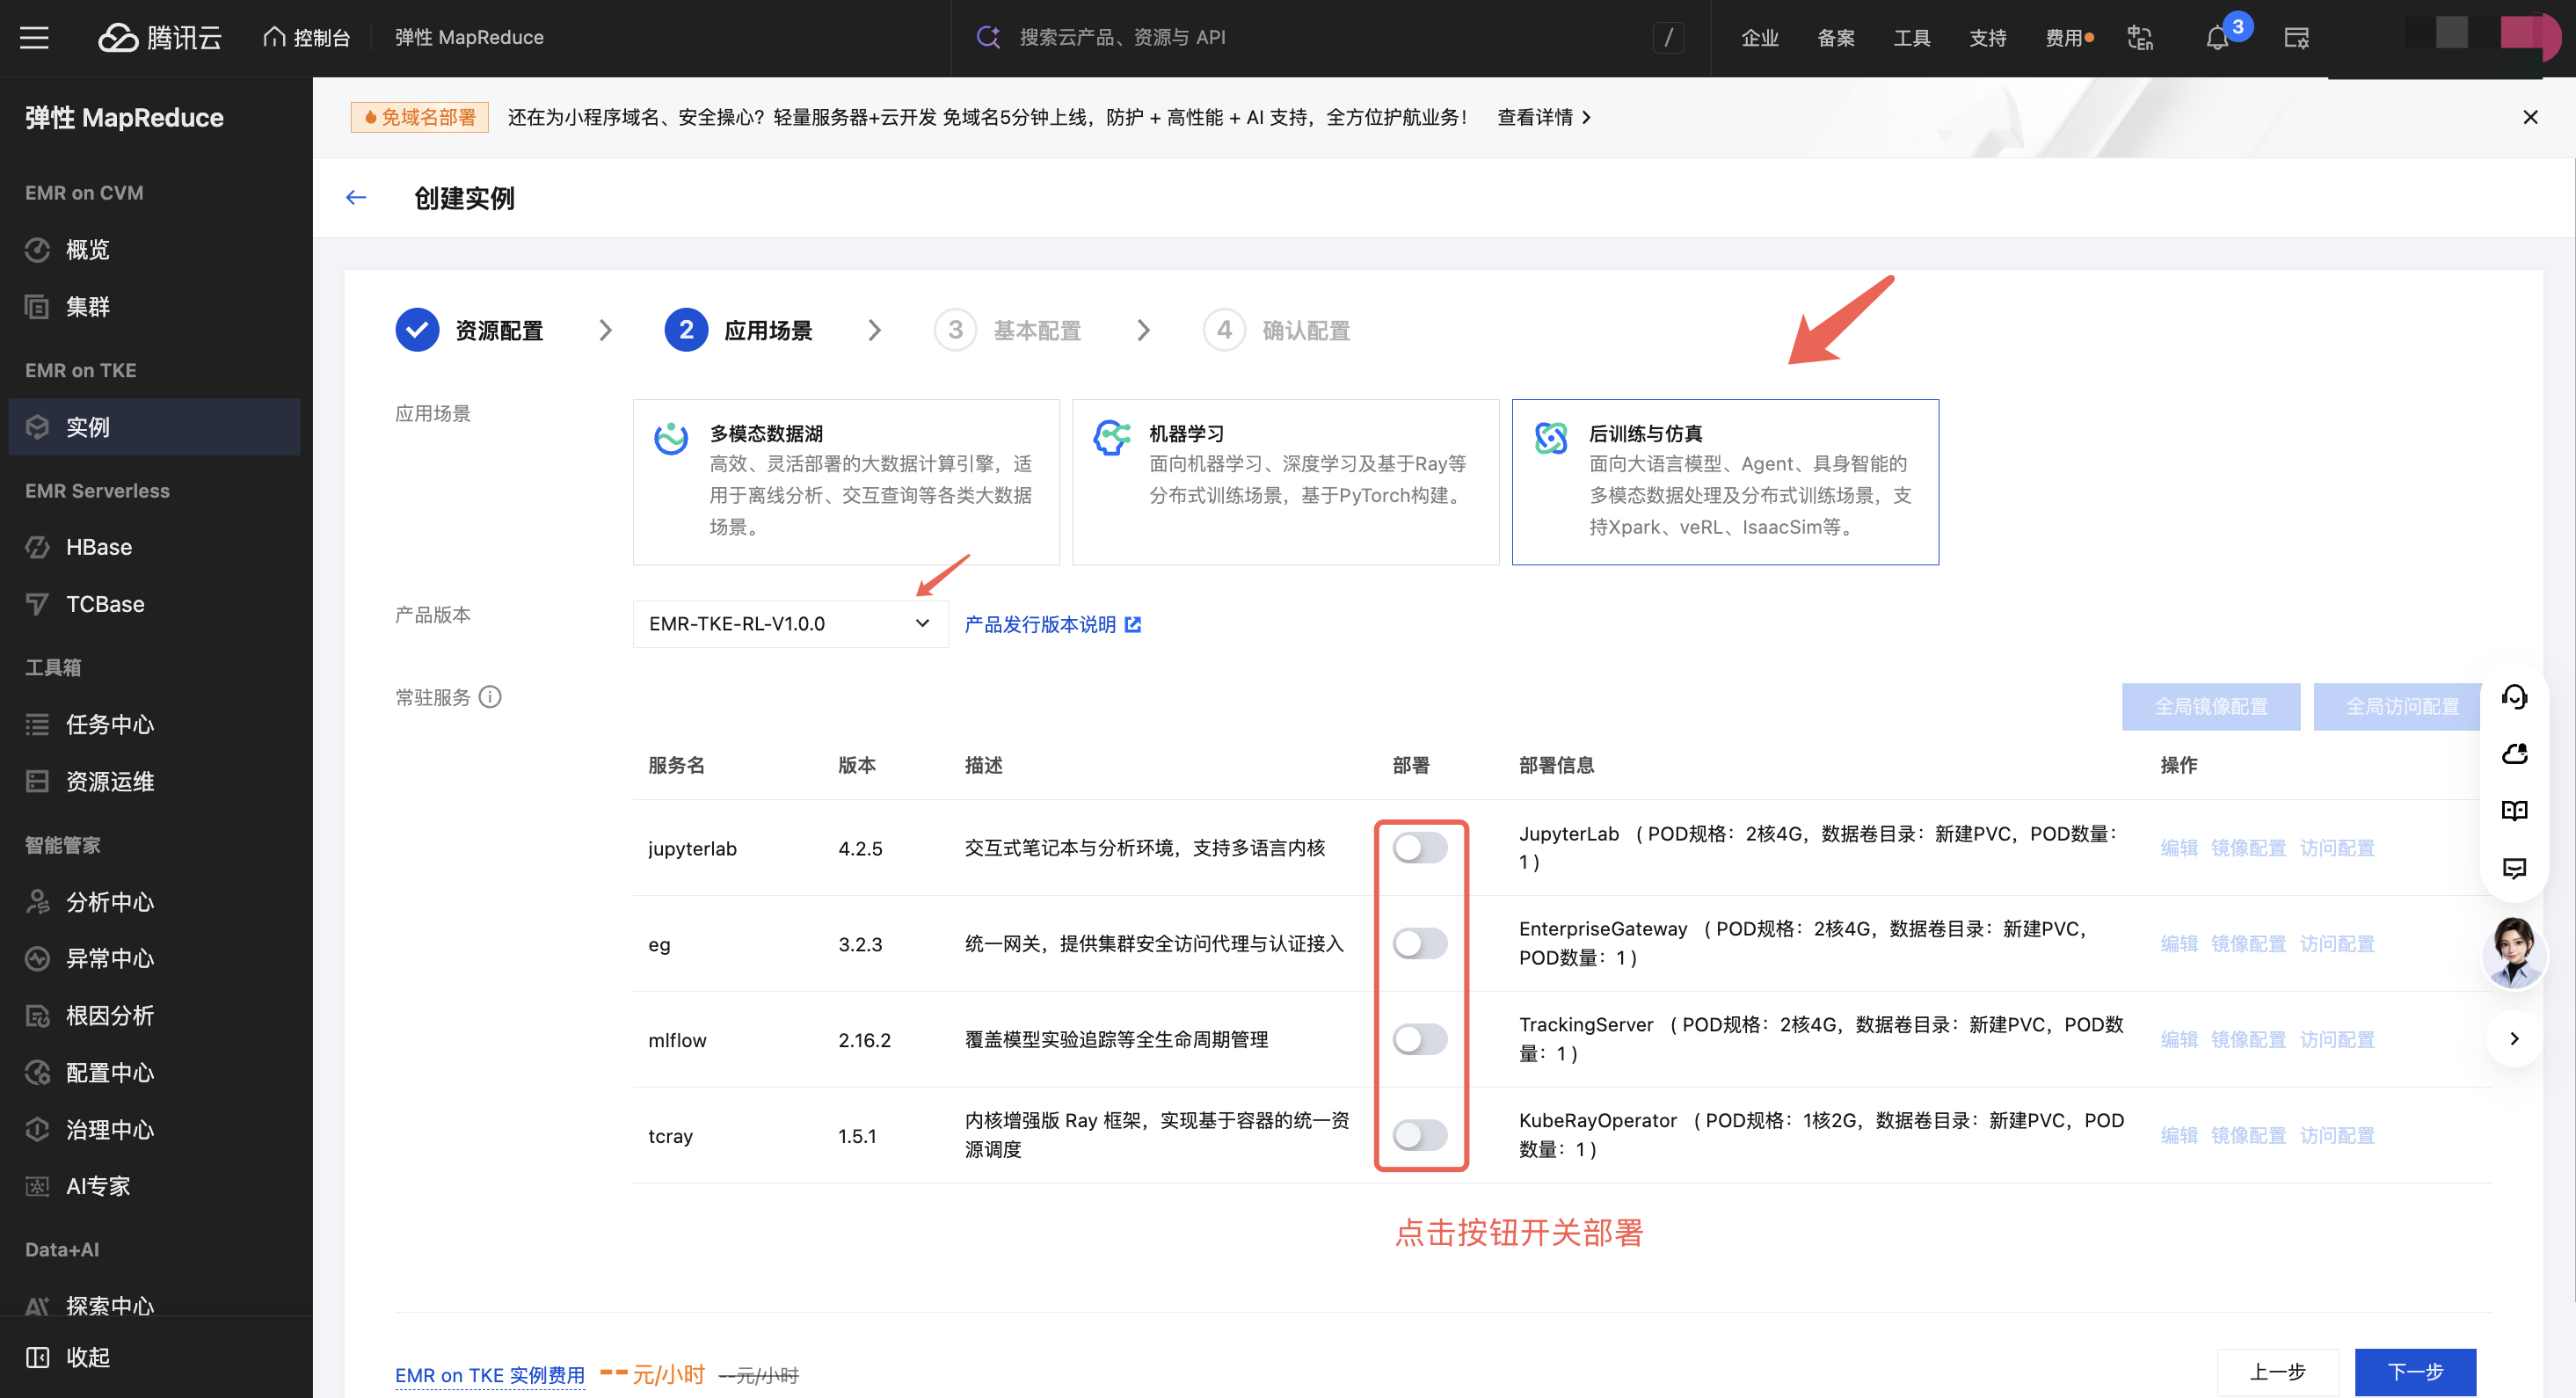Open the notifications bell

2217,38
